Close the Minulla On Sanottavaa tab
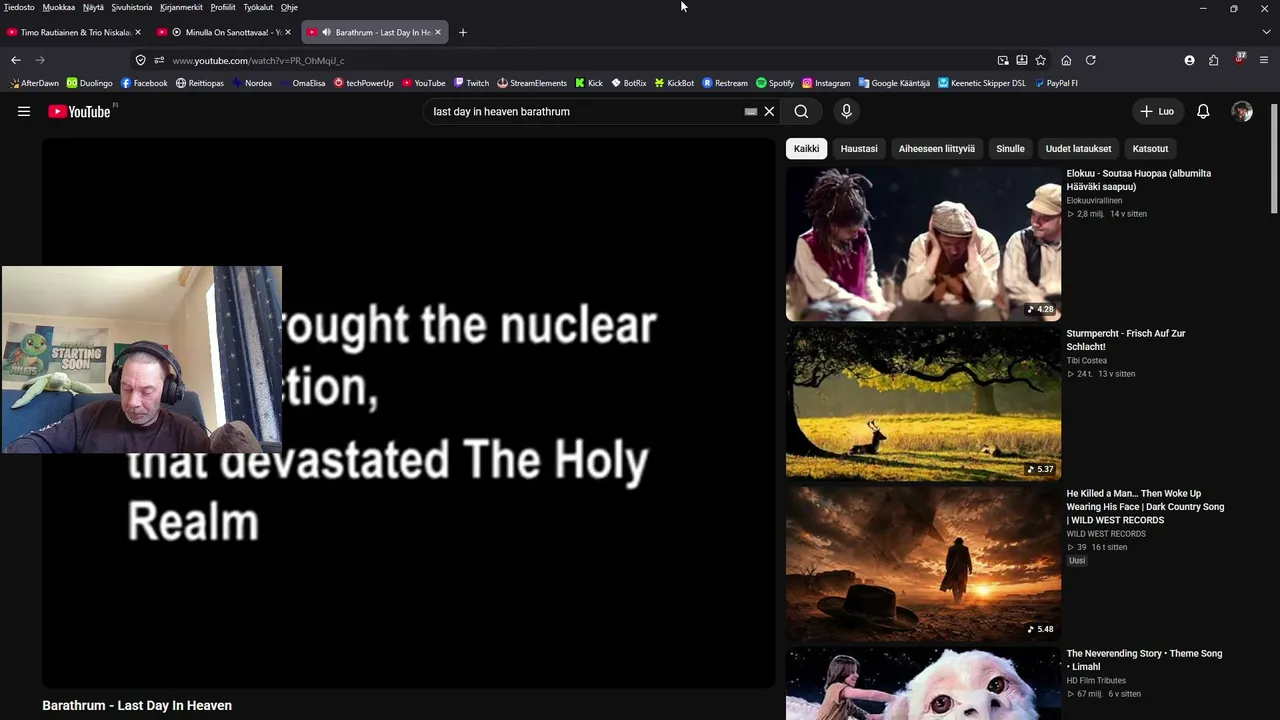 tap(288, 32)
